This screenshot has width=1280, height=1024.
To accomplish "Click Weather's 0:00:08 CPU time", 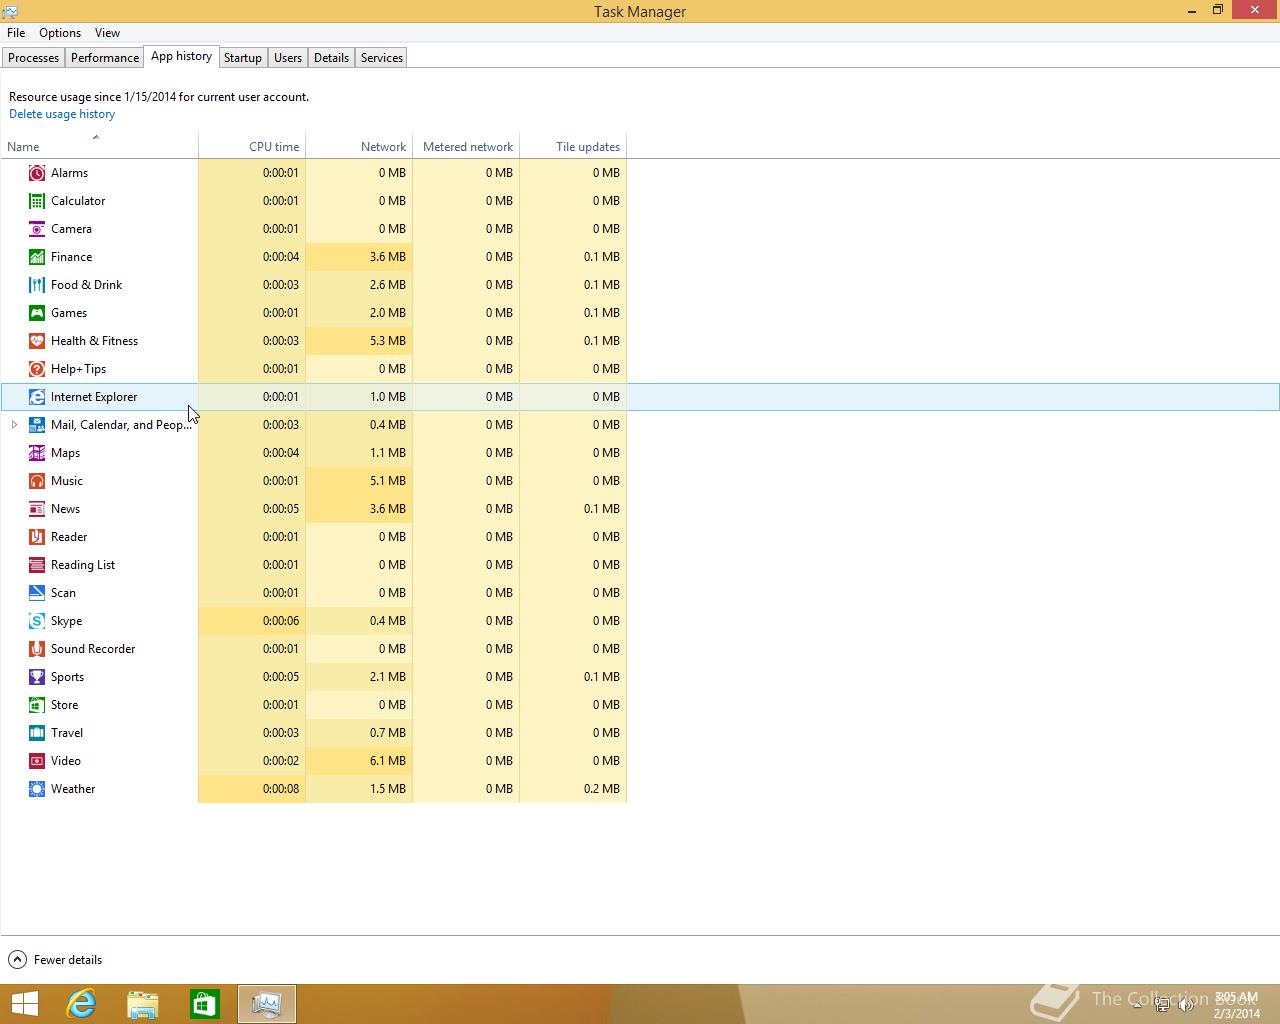I will pos(281,789).
